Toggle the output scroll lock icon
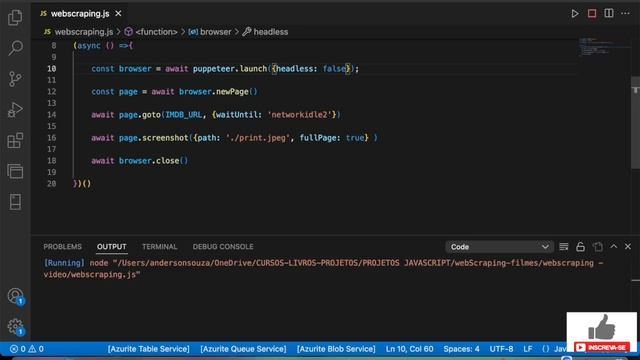 pyautogui.click(x=580, y=247)
